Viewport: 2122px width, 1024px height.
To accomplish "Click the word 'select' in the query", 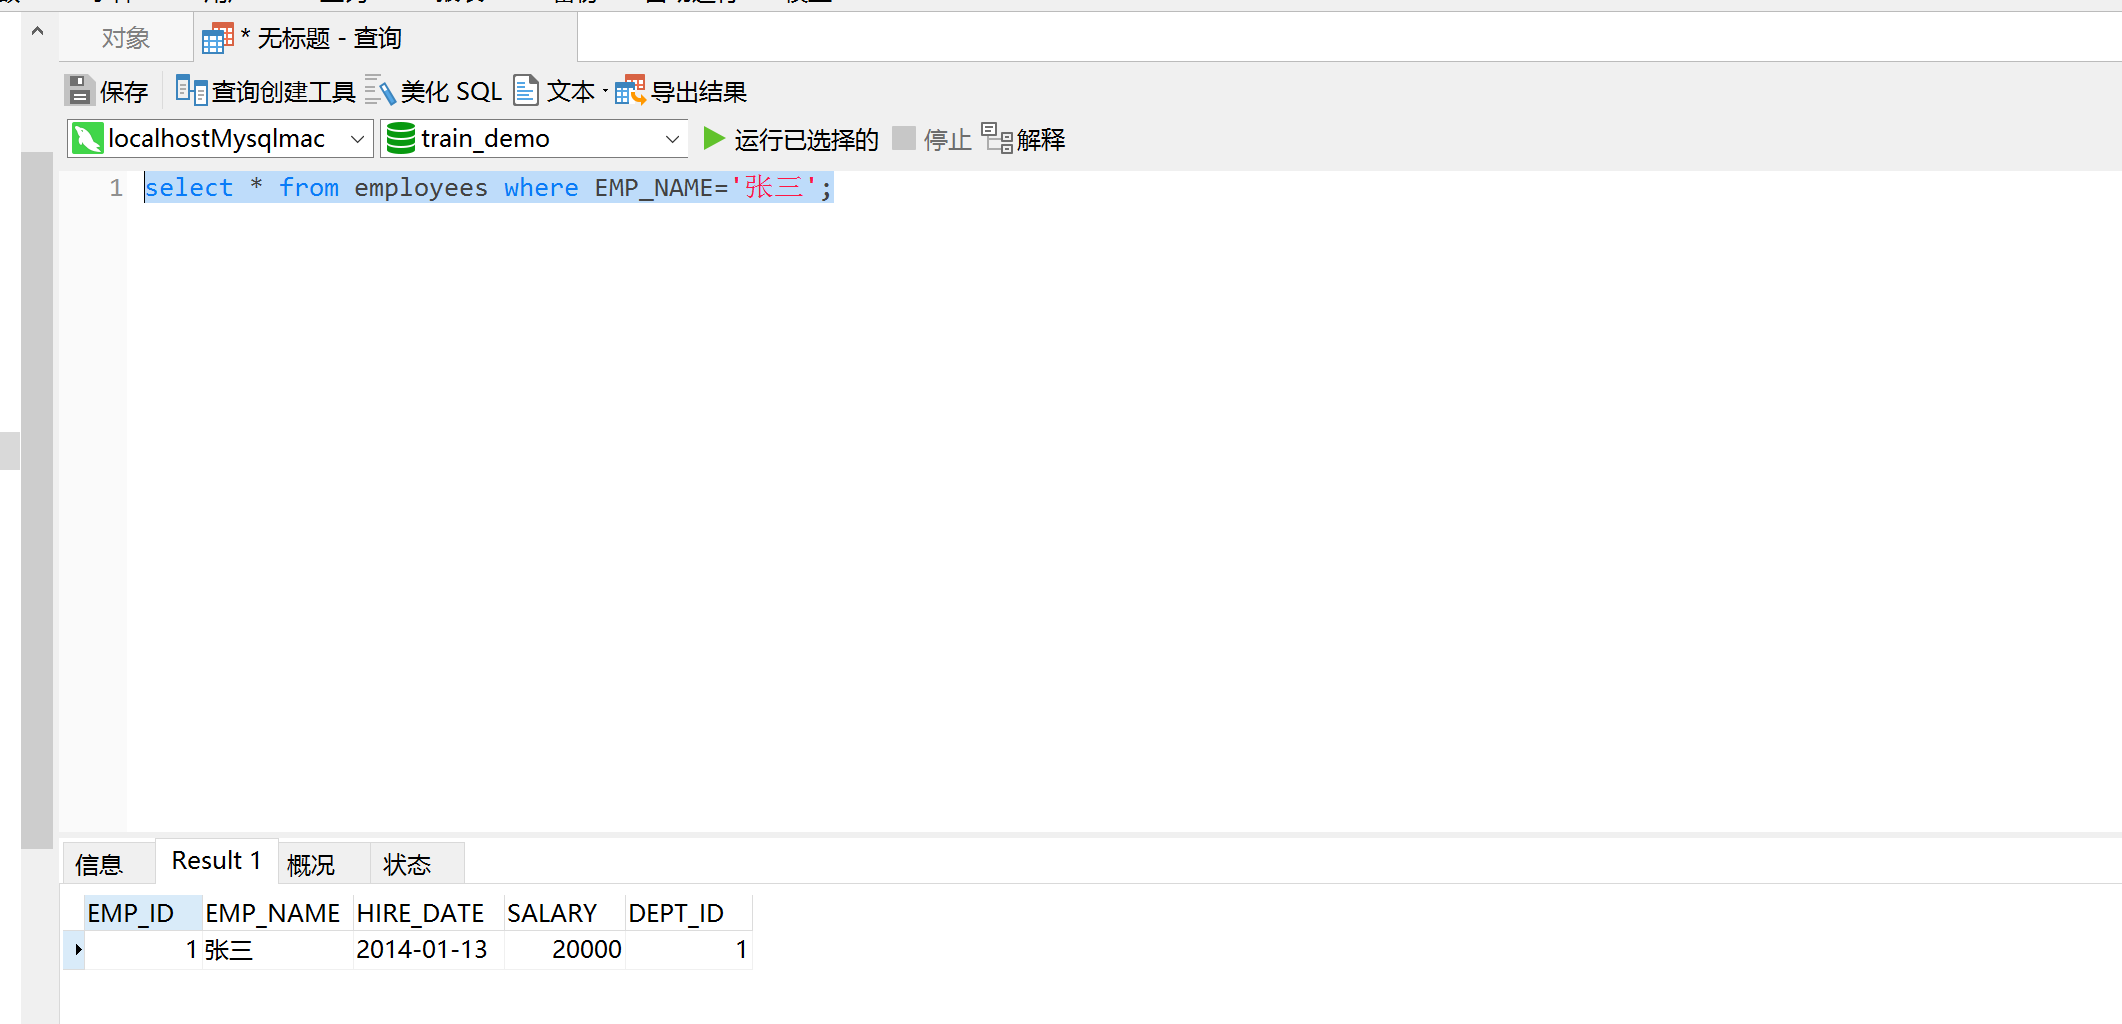I will (x=189, y=187).
